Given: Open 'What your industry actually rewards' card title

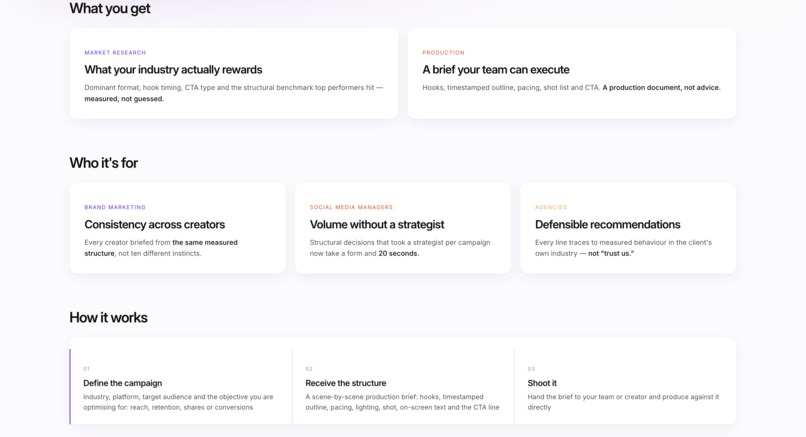Looking at the screenshot, I should (173, 69).
